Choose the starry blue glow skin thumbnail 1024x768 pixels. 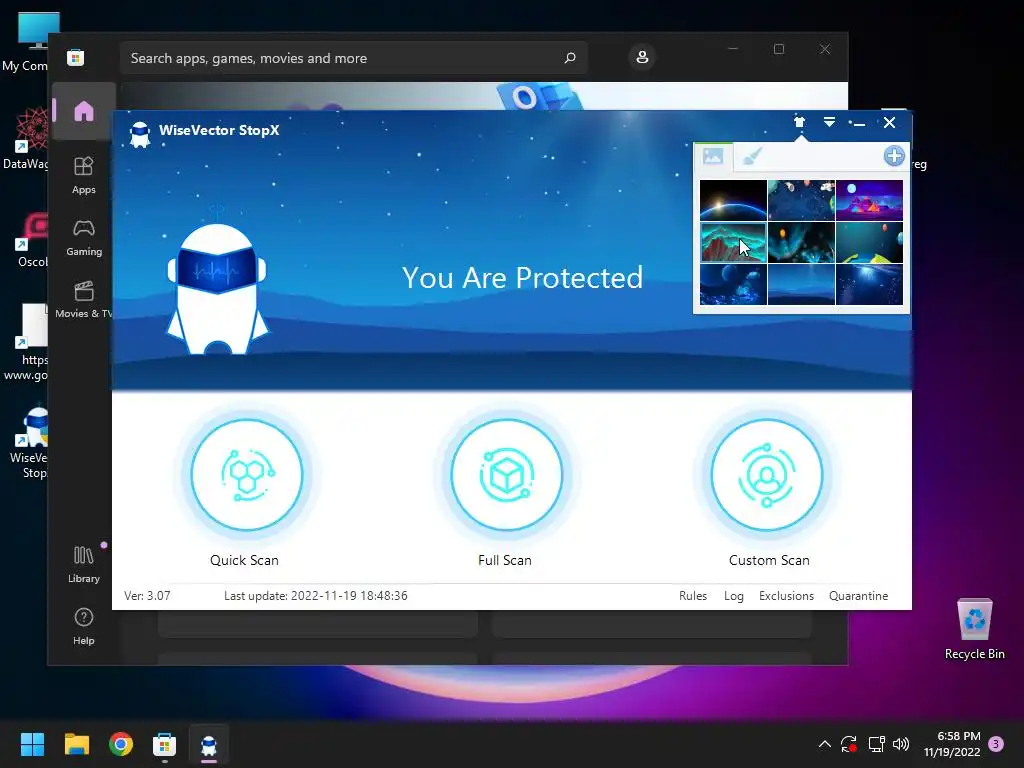[x=869, y=284]
